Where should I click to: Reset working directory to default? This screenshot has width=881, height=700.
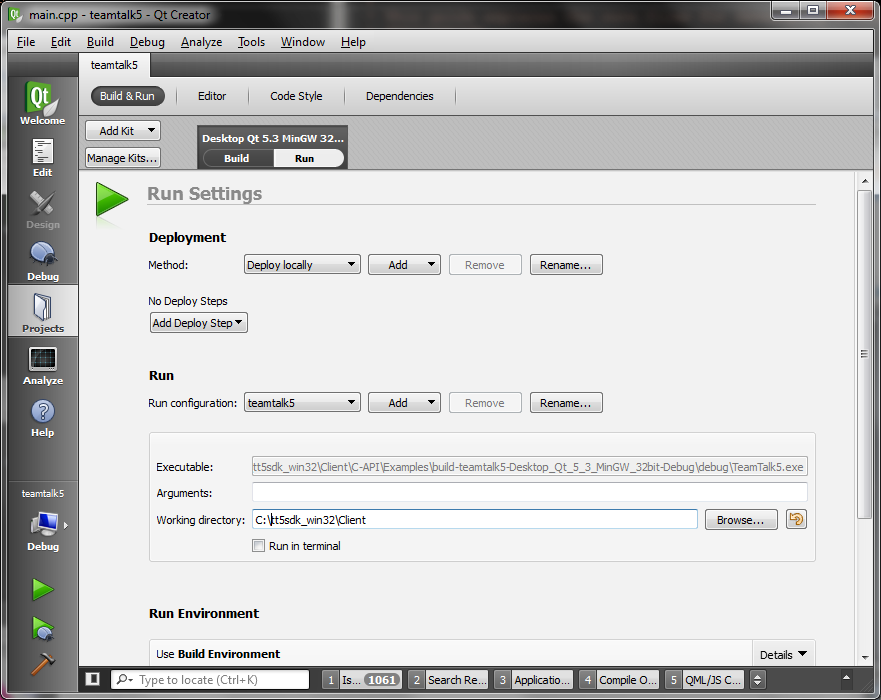(796, 519)
